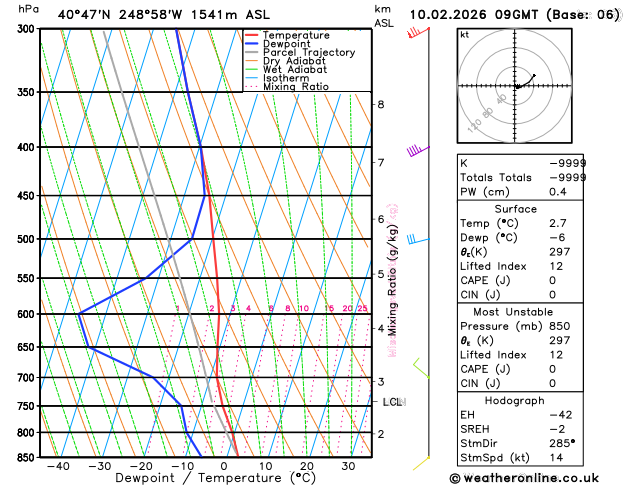
Task: Click the 'Mixing Ratio' legend label
Action: pyautogui.click(x=296, y=87)
